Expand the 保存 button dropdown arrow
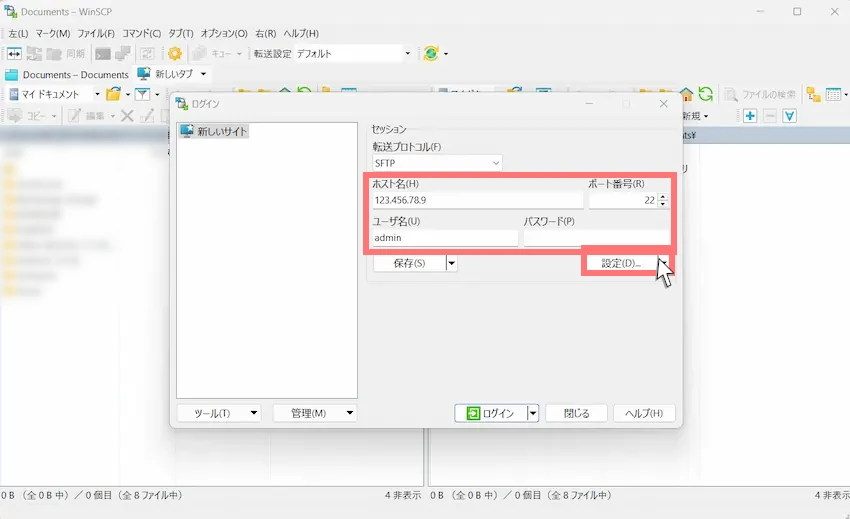 tap(451, 263)
